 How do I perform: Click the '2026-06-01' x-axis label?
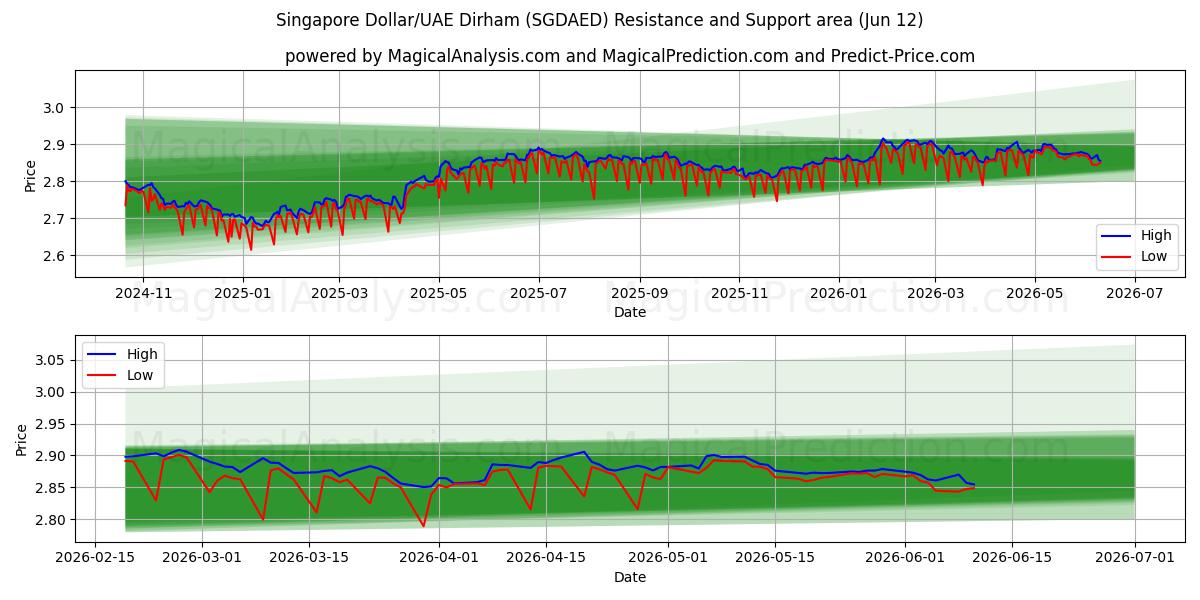pos(905,559)
